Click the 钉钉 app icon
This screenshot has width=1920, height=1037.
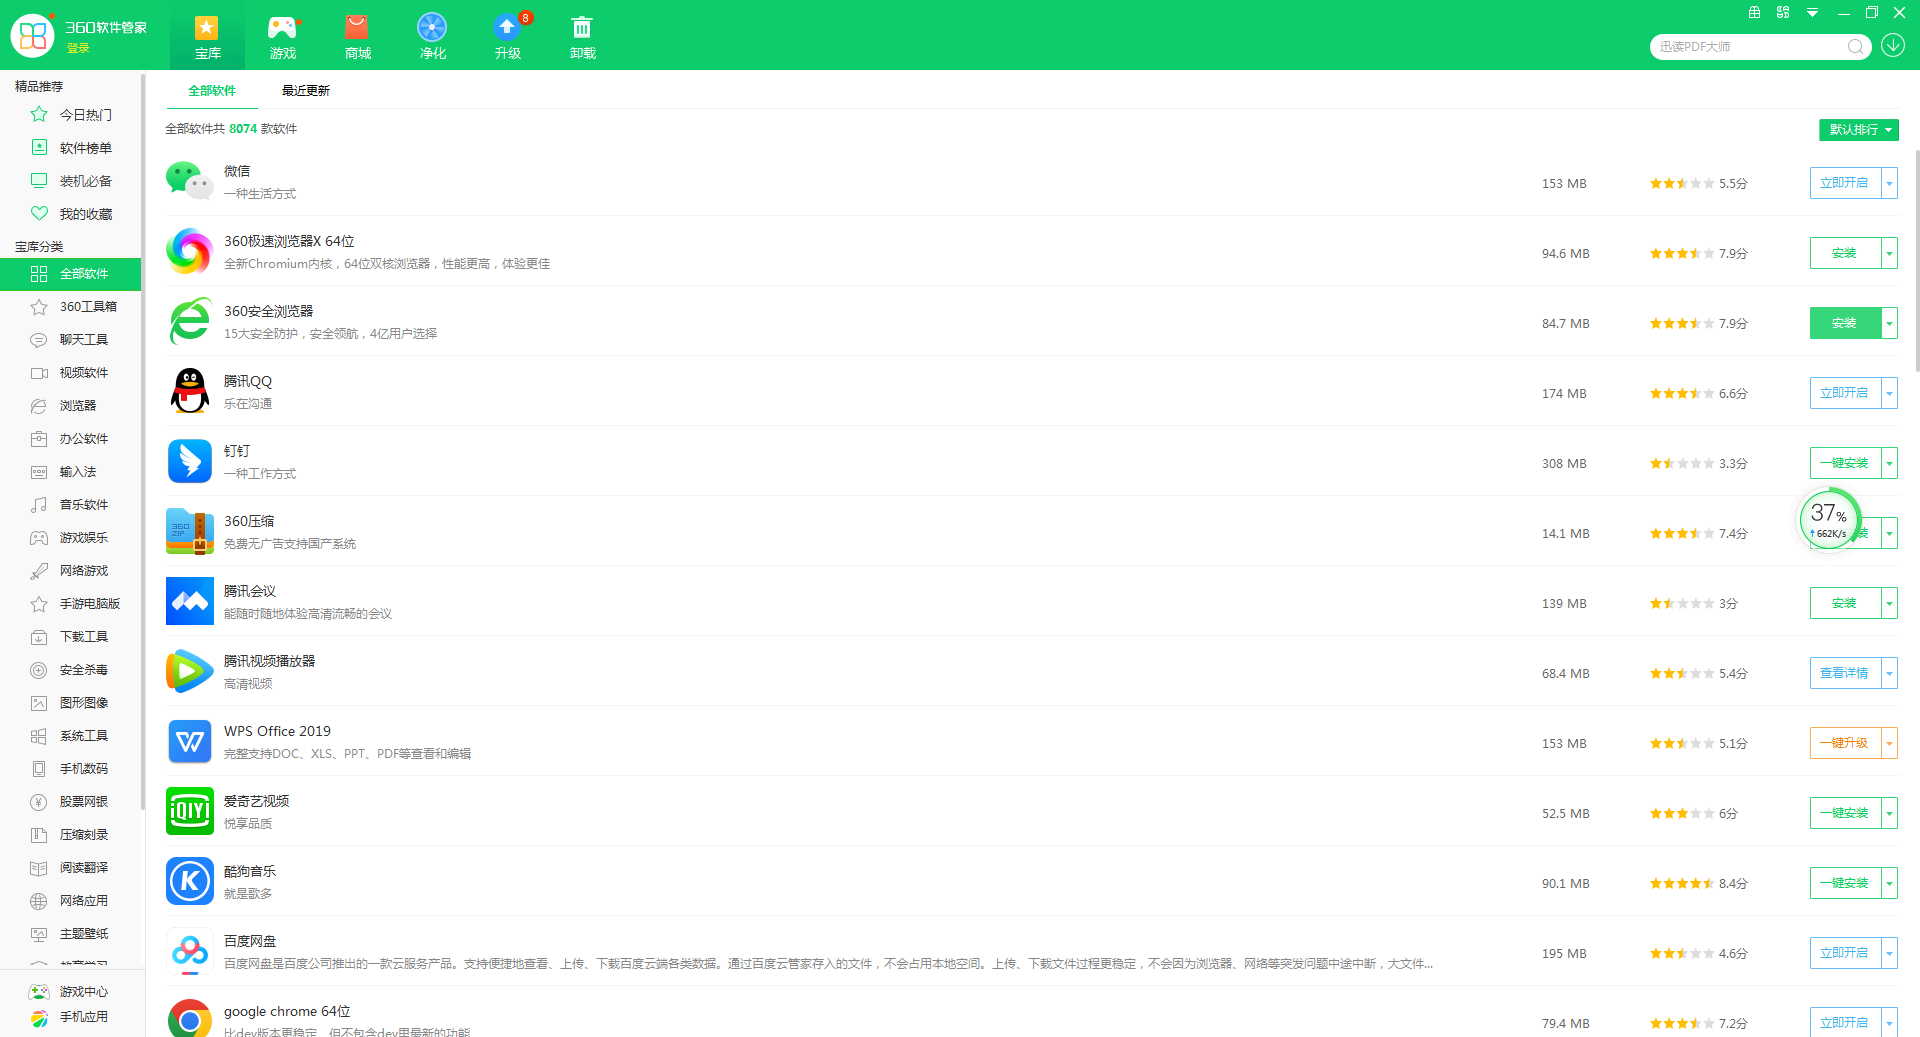tap(189, 461)
